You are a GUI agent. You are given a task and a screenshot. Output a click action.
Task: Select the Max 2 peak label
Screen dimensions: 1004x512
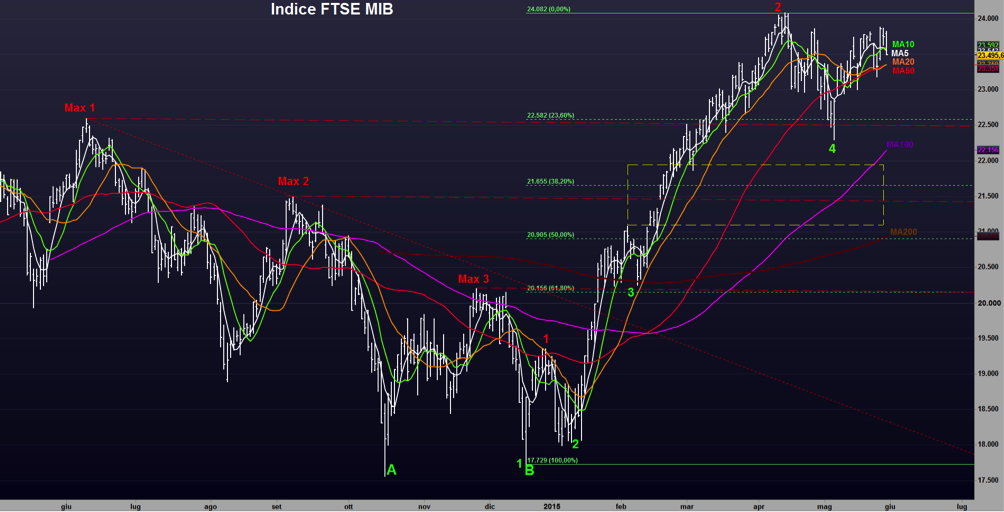pos(293,182)
